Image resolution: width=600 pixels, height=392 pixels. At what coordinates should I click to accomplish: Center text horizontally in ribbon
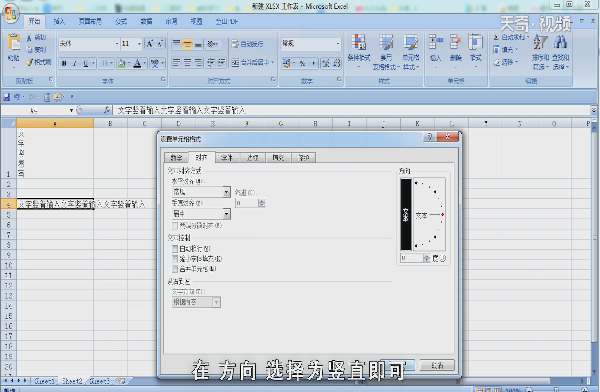(x=187, y=62)
